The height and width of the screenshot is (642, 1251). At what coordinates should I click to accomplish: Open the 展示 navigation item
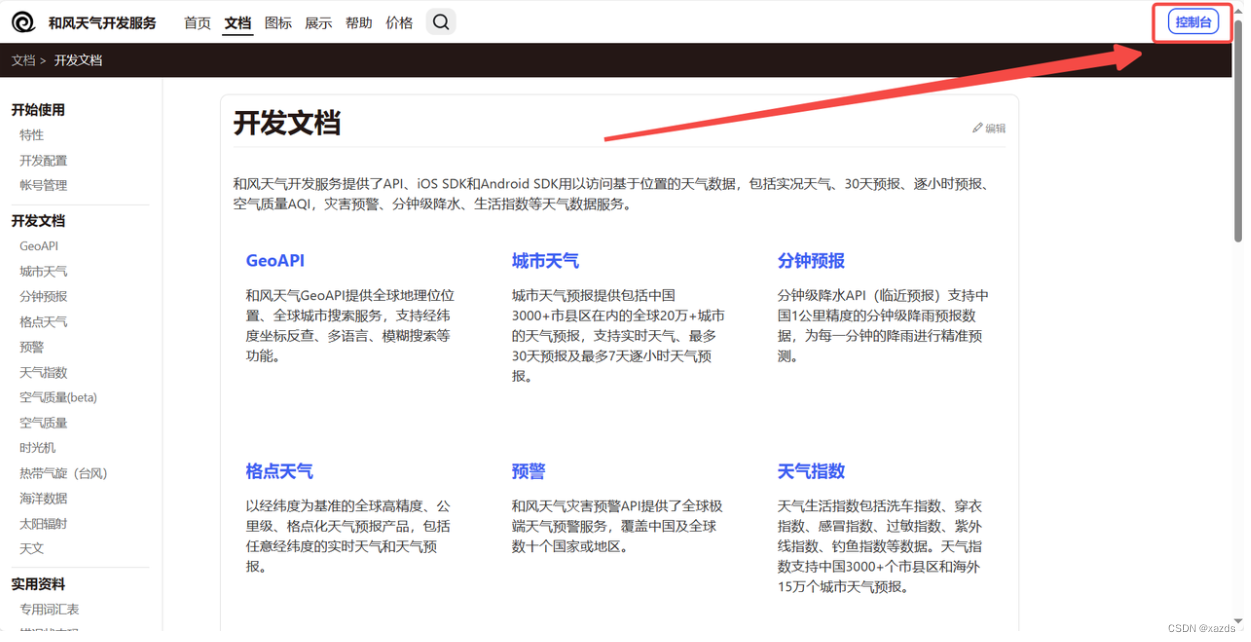[x=318, y=23]
